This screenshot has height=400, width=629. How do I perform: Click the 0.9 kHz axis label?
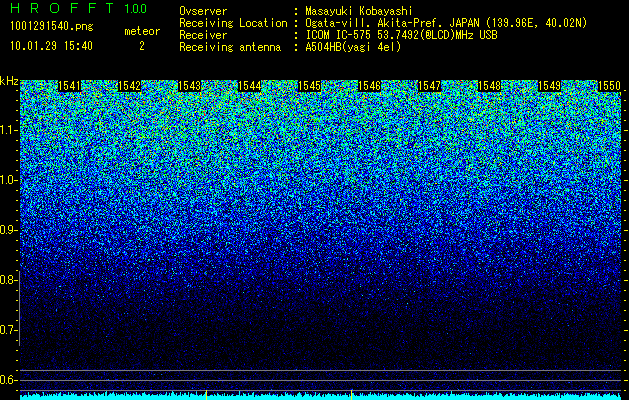coord(8,230)
